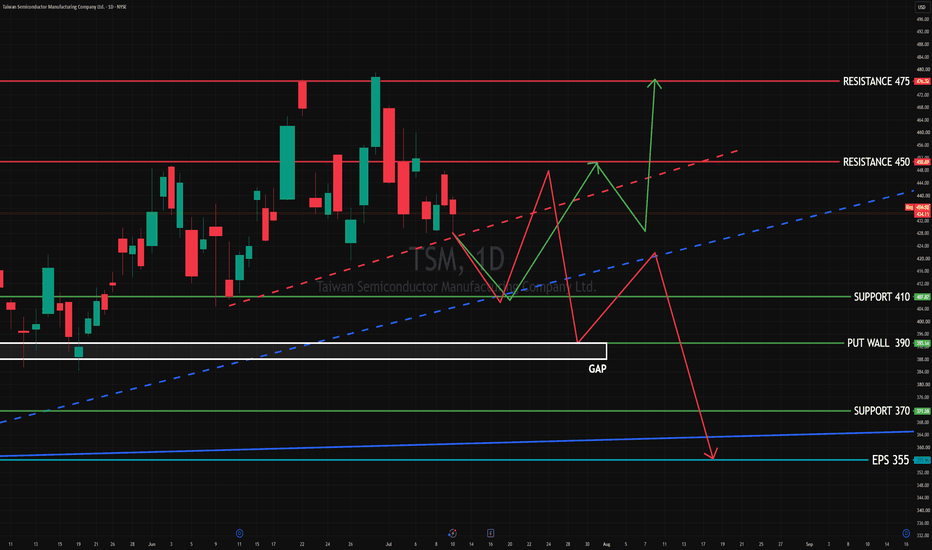Select the RESISTANCE 475 label
Image resolution: width=932 pixels, height=550 pixels.
click(876, 81)
